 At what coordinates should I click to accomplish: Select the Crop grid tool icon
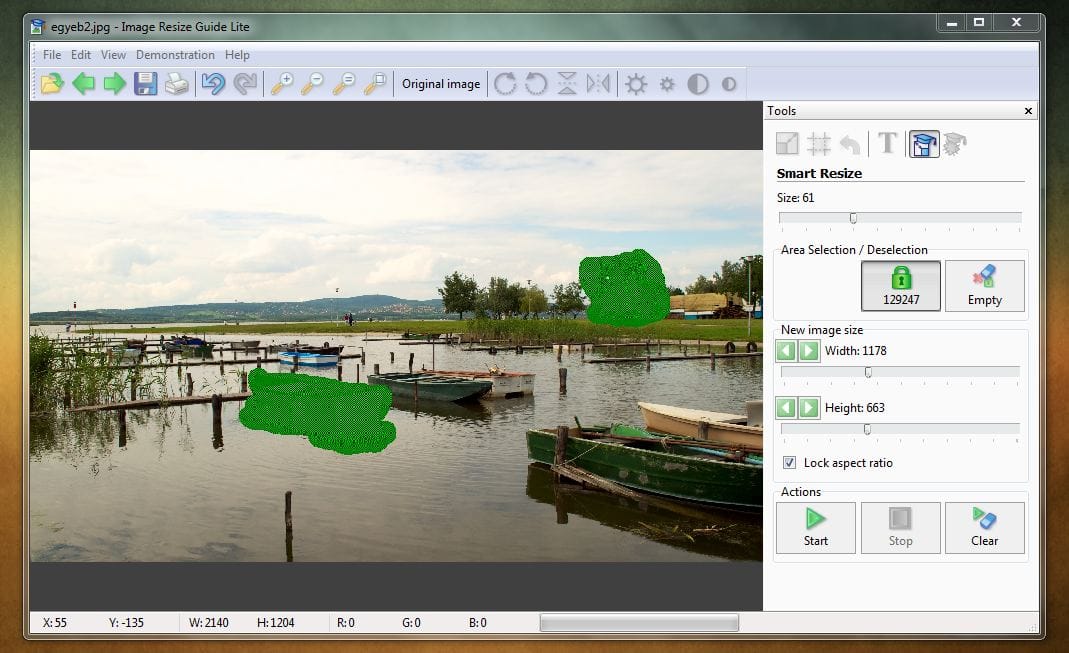(818, 144)
